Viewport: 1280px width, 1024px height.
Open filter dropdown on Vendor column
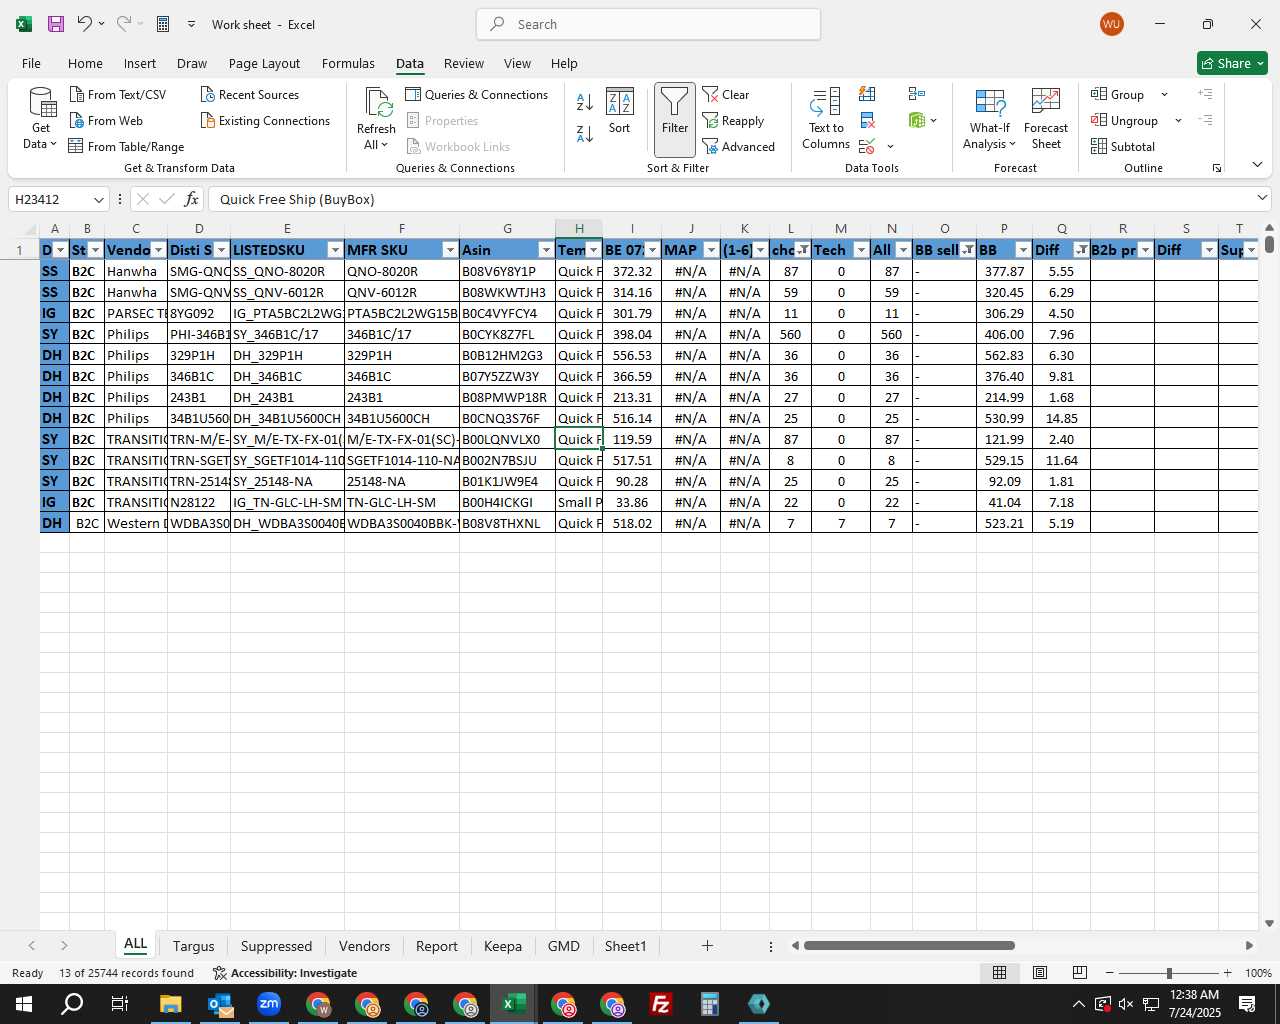coord(158,250)
